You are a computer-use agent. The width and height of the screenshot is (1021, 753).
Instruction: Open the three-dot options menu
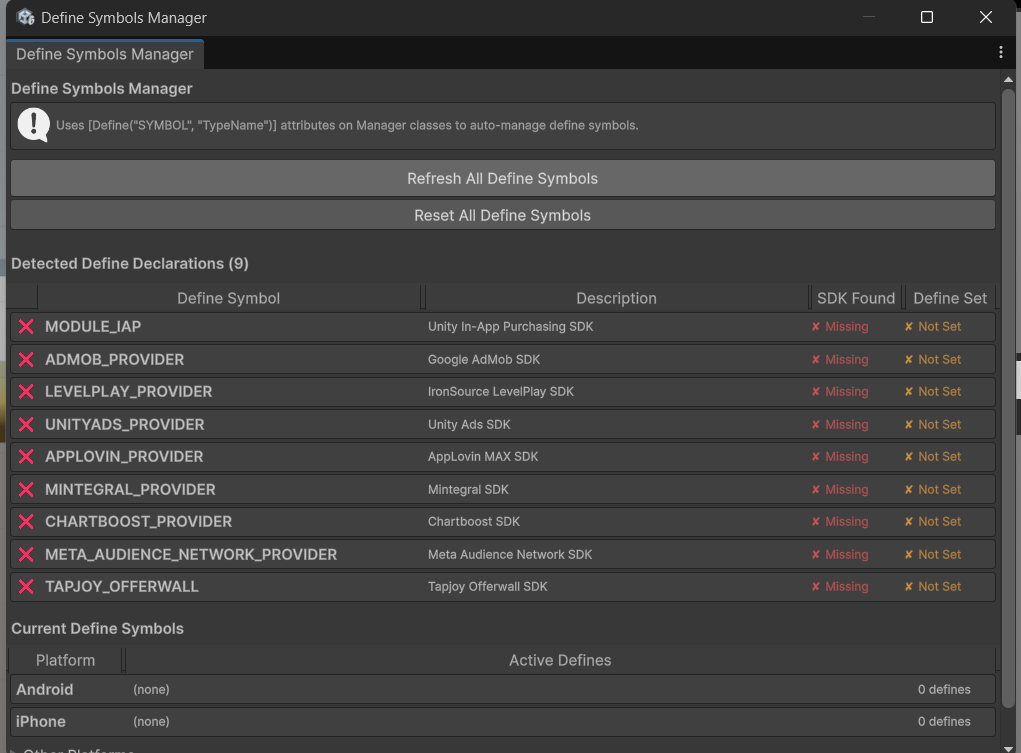[x=1001, y=51]
